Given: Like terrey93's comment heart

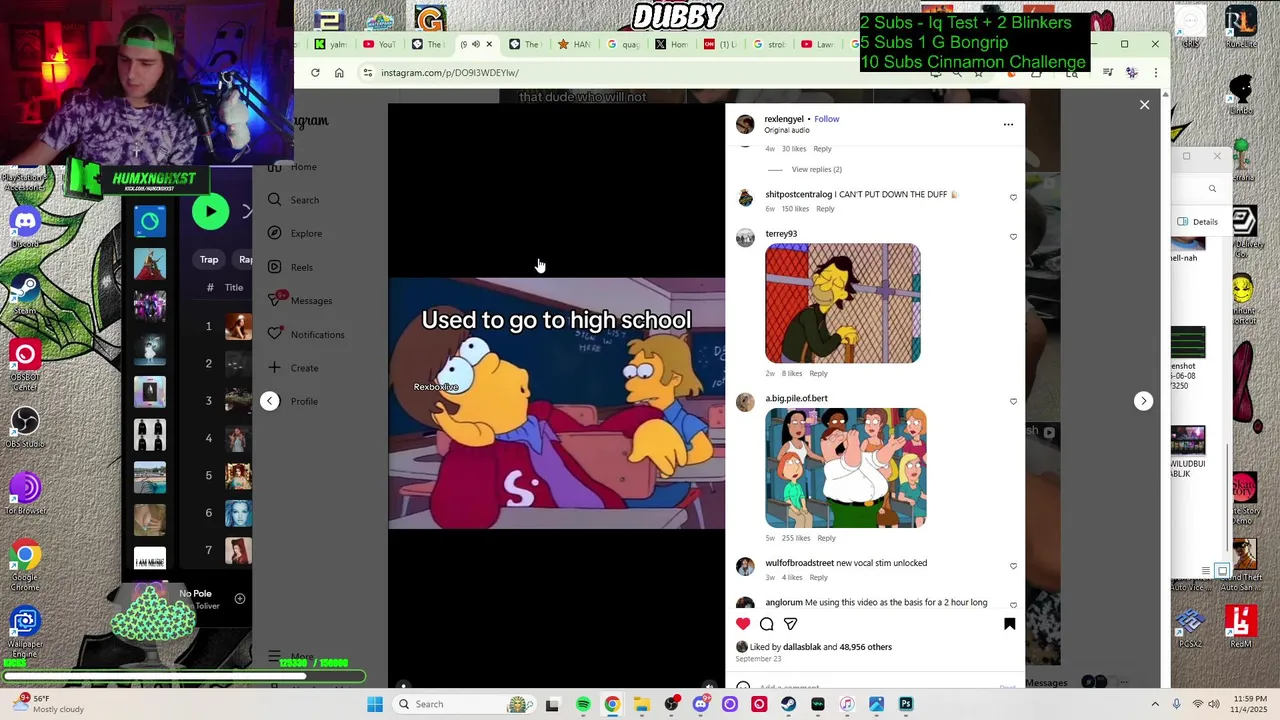Looking at the screenshot, I should coord(1013,237).
